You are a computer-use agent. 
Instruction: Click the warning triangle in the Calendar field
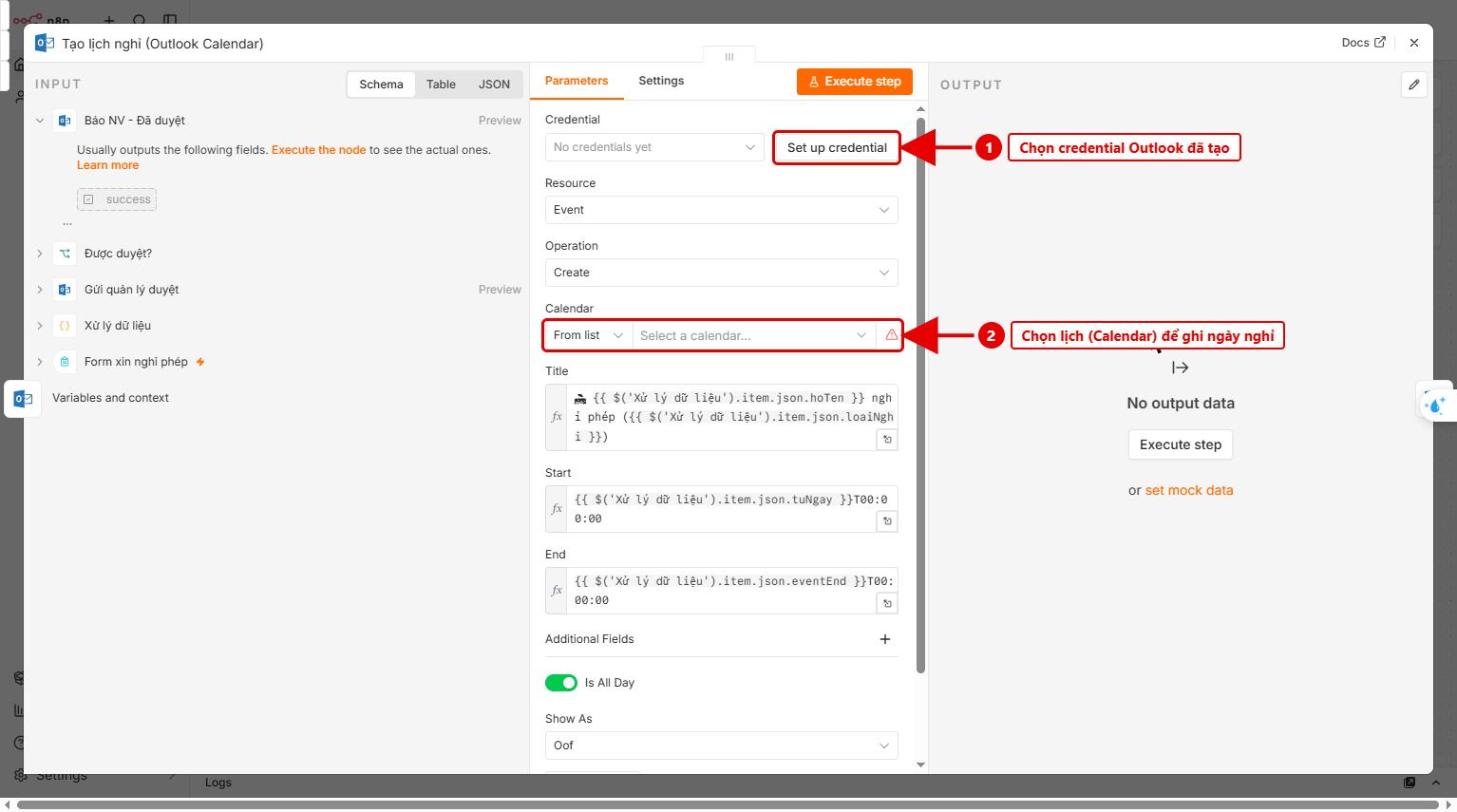891,335
